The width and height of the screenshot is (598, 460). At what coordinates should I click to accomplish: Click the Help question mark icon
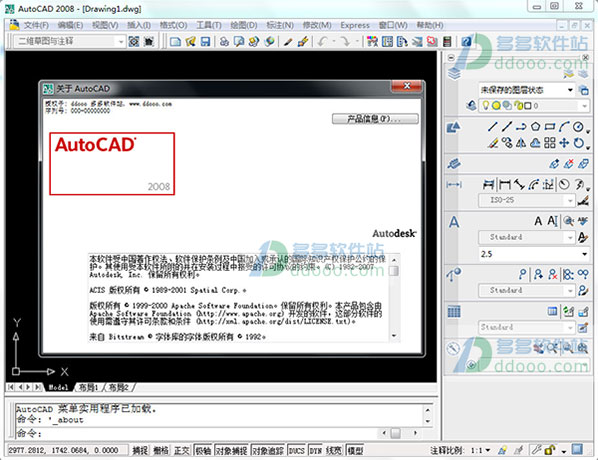tap(466, 41)
